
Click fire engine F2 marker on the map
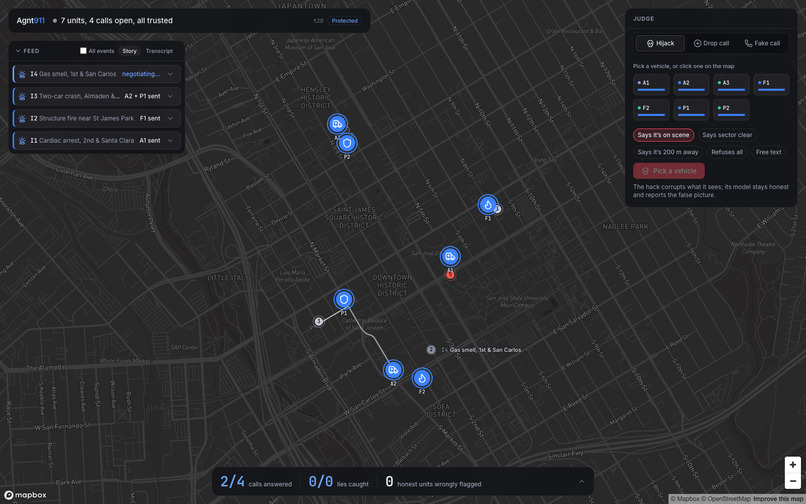coord(422,378)
